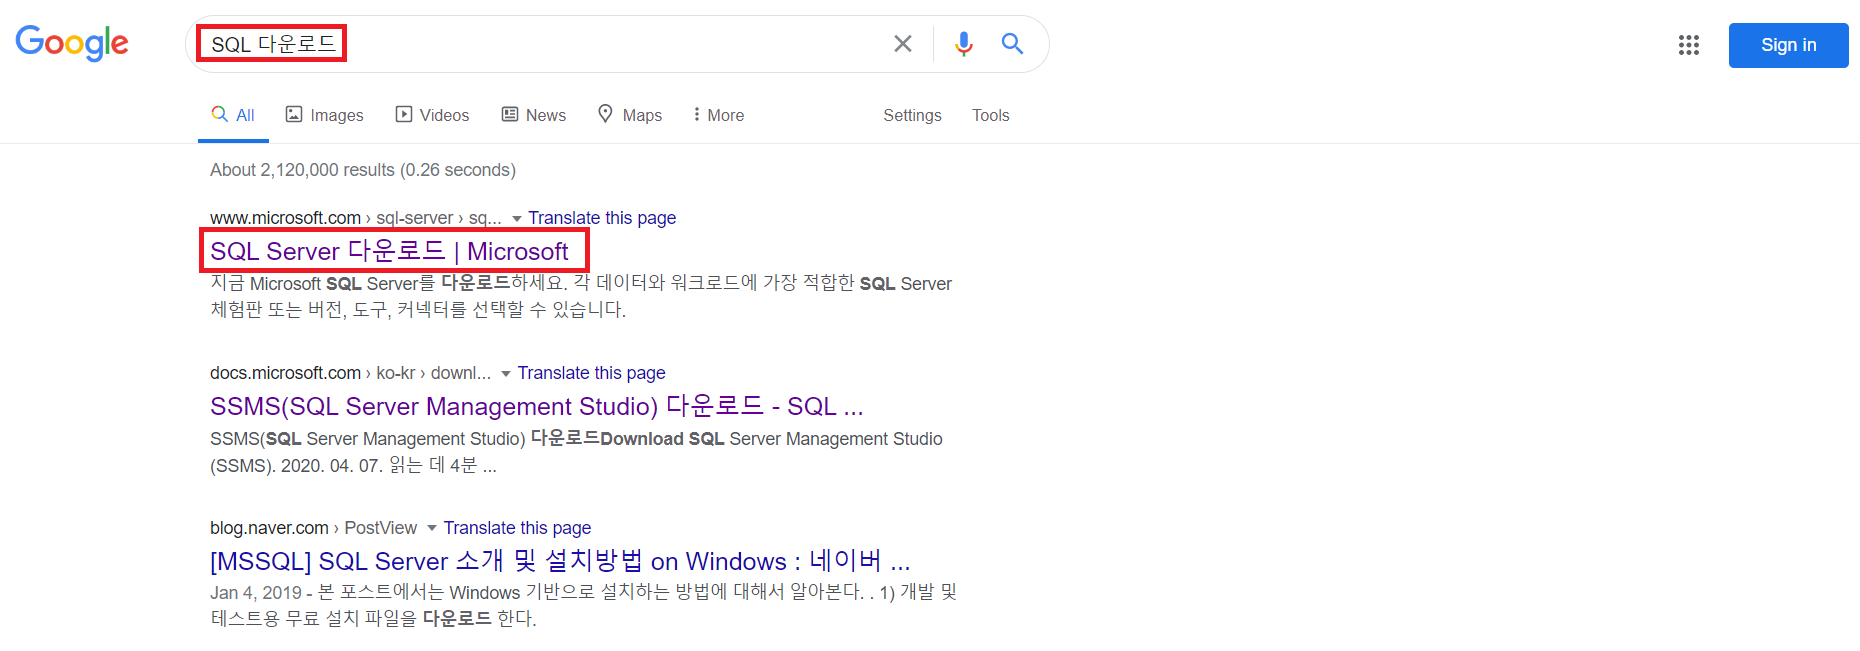Expand options arrow beside www.microsoft.com result
Screen dimensions: 1860x651
tap(517, 219)
